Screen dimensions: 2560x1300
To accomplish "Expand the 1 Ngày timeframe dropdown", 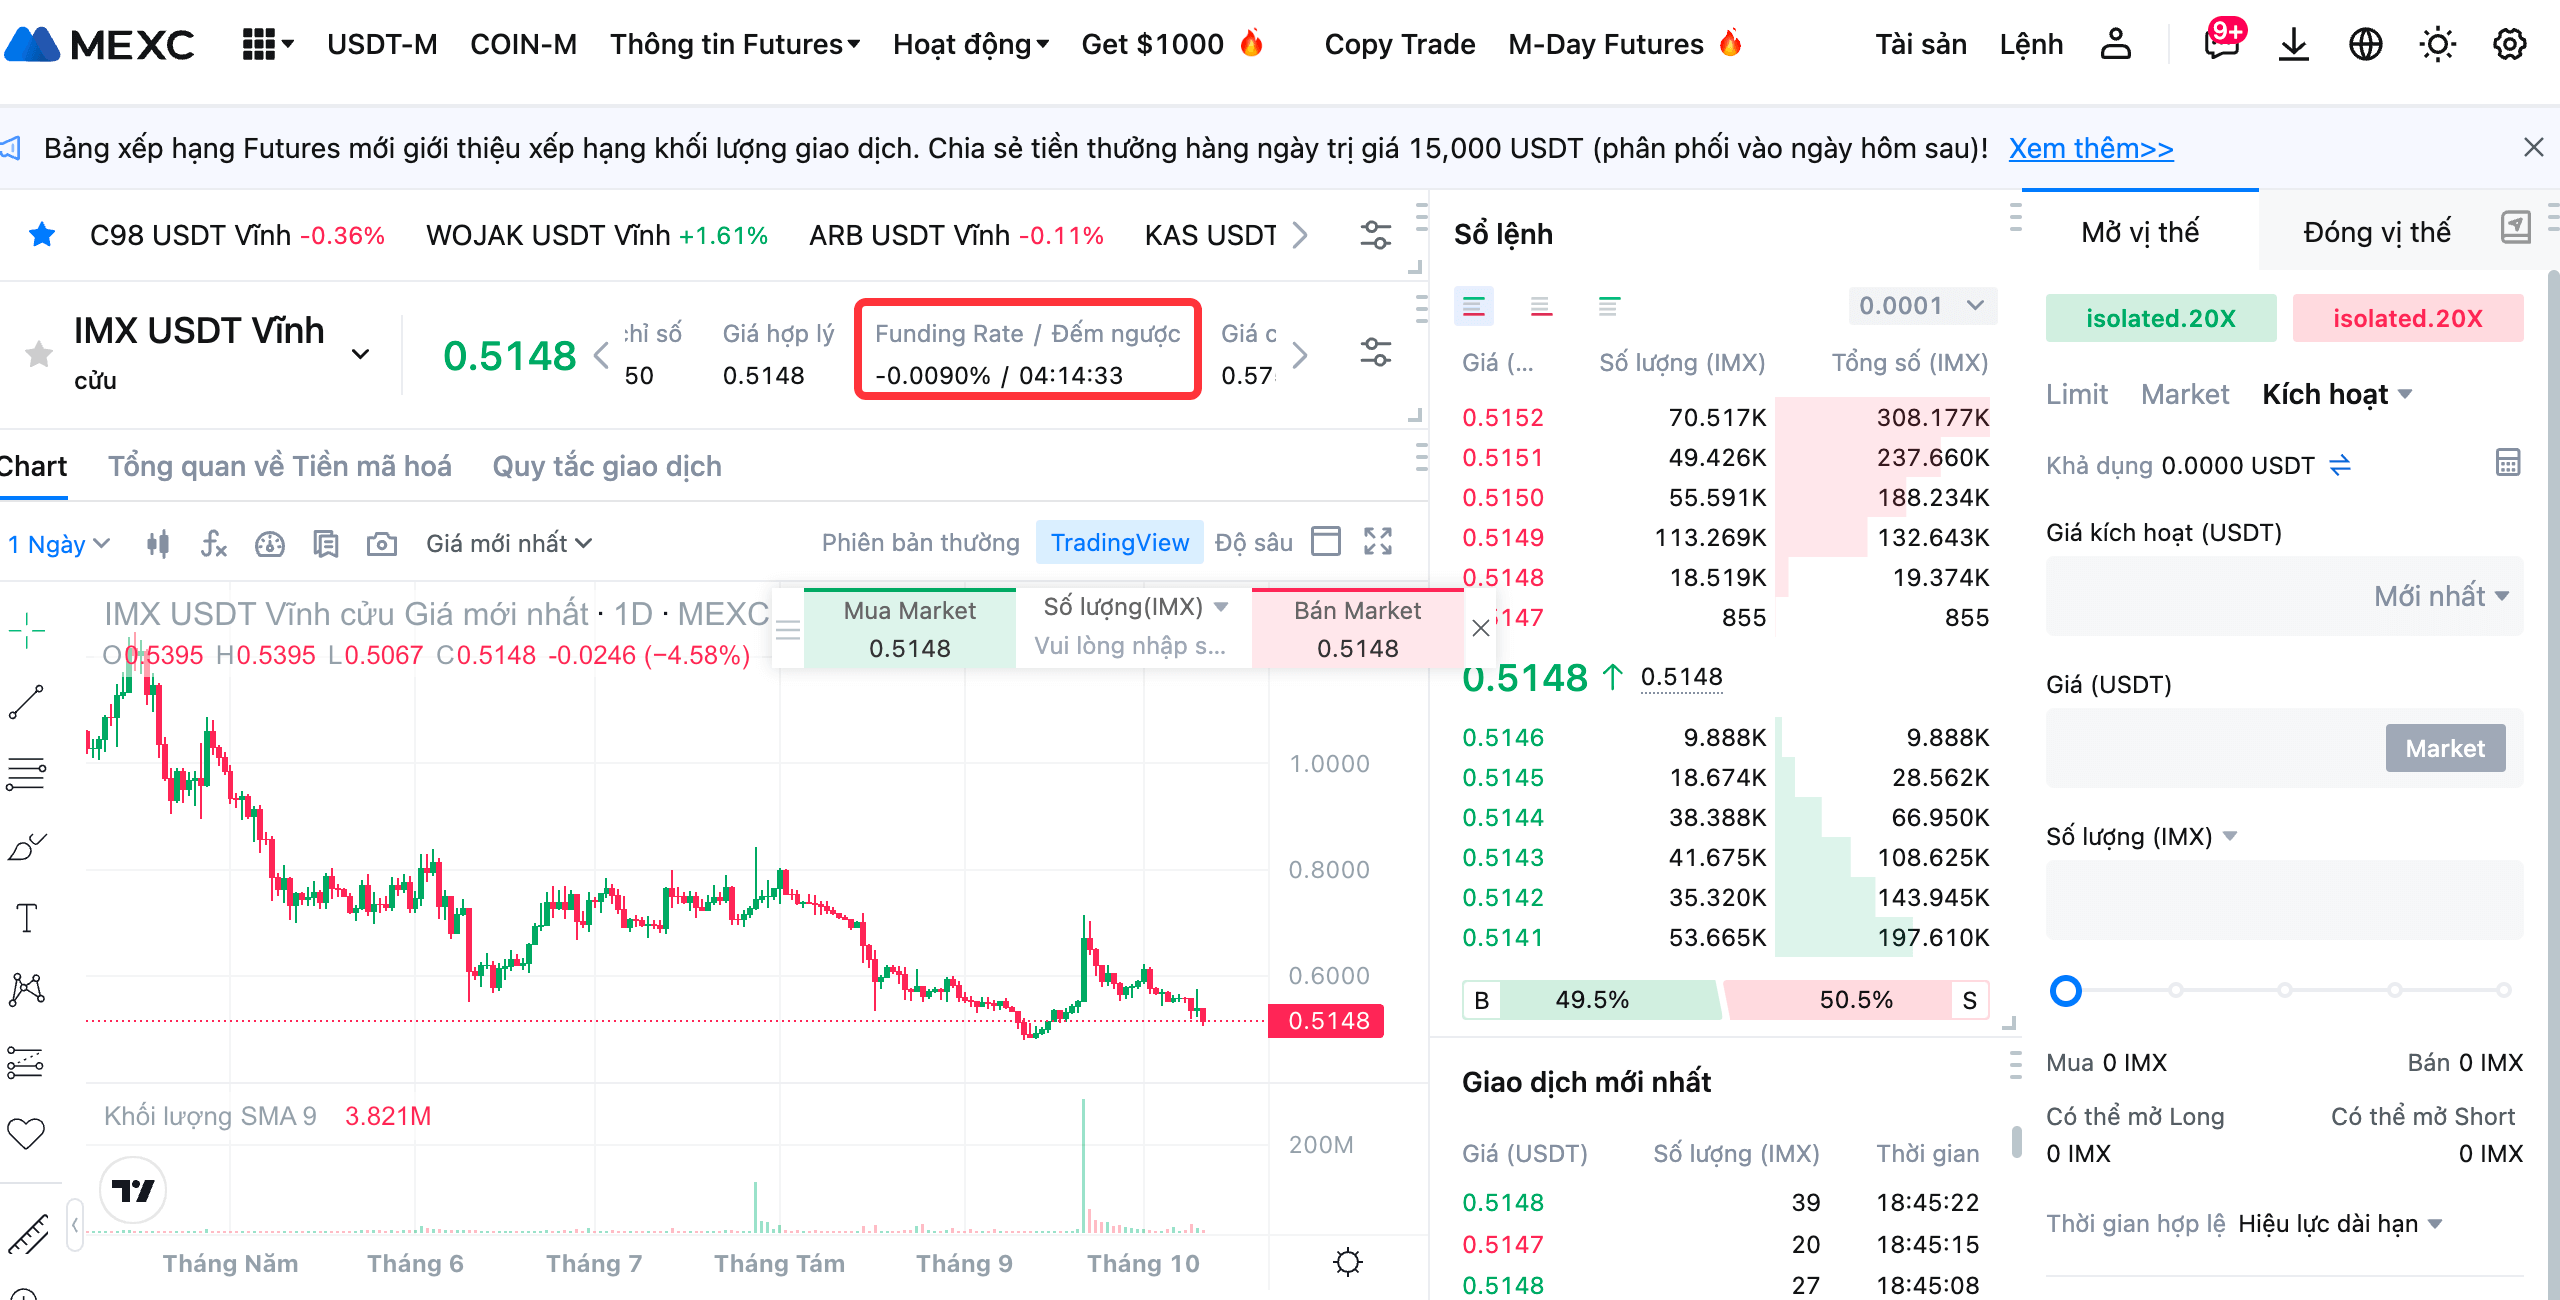I will tap(58, 544).
